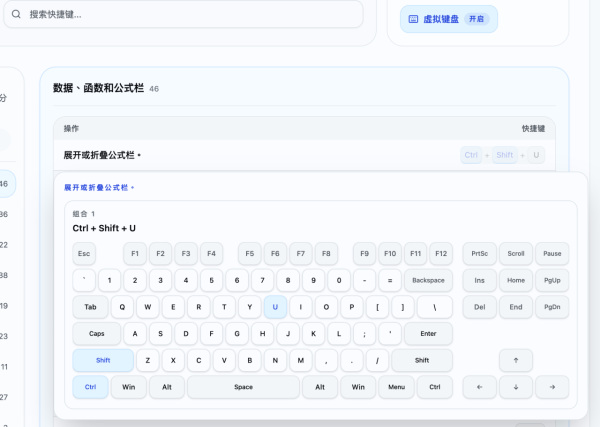Click the semicolon key
Screen dimensions: 600x427
(364, 334)
